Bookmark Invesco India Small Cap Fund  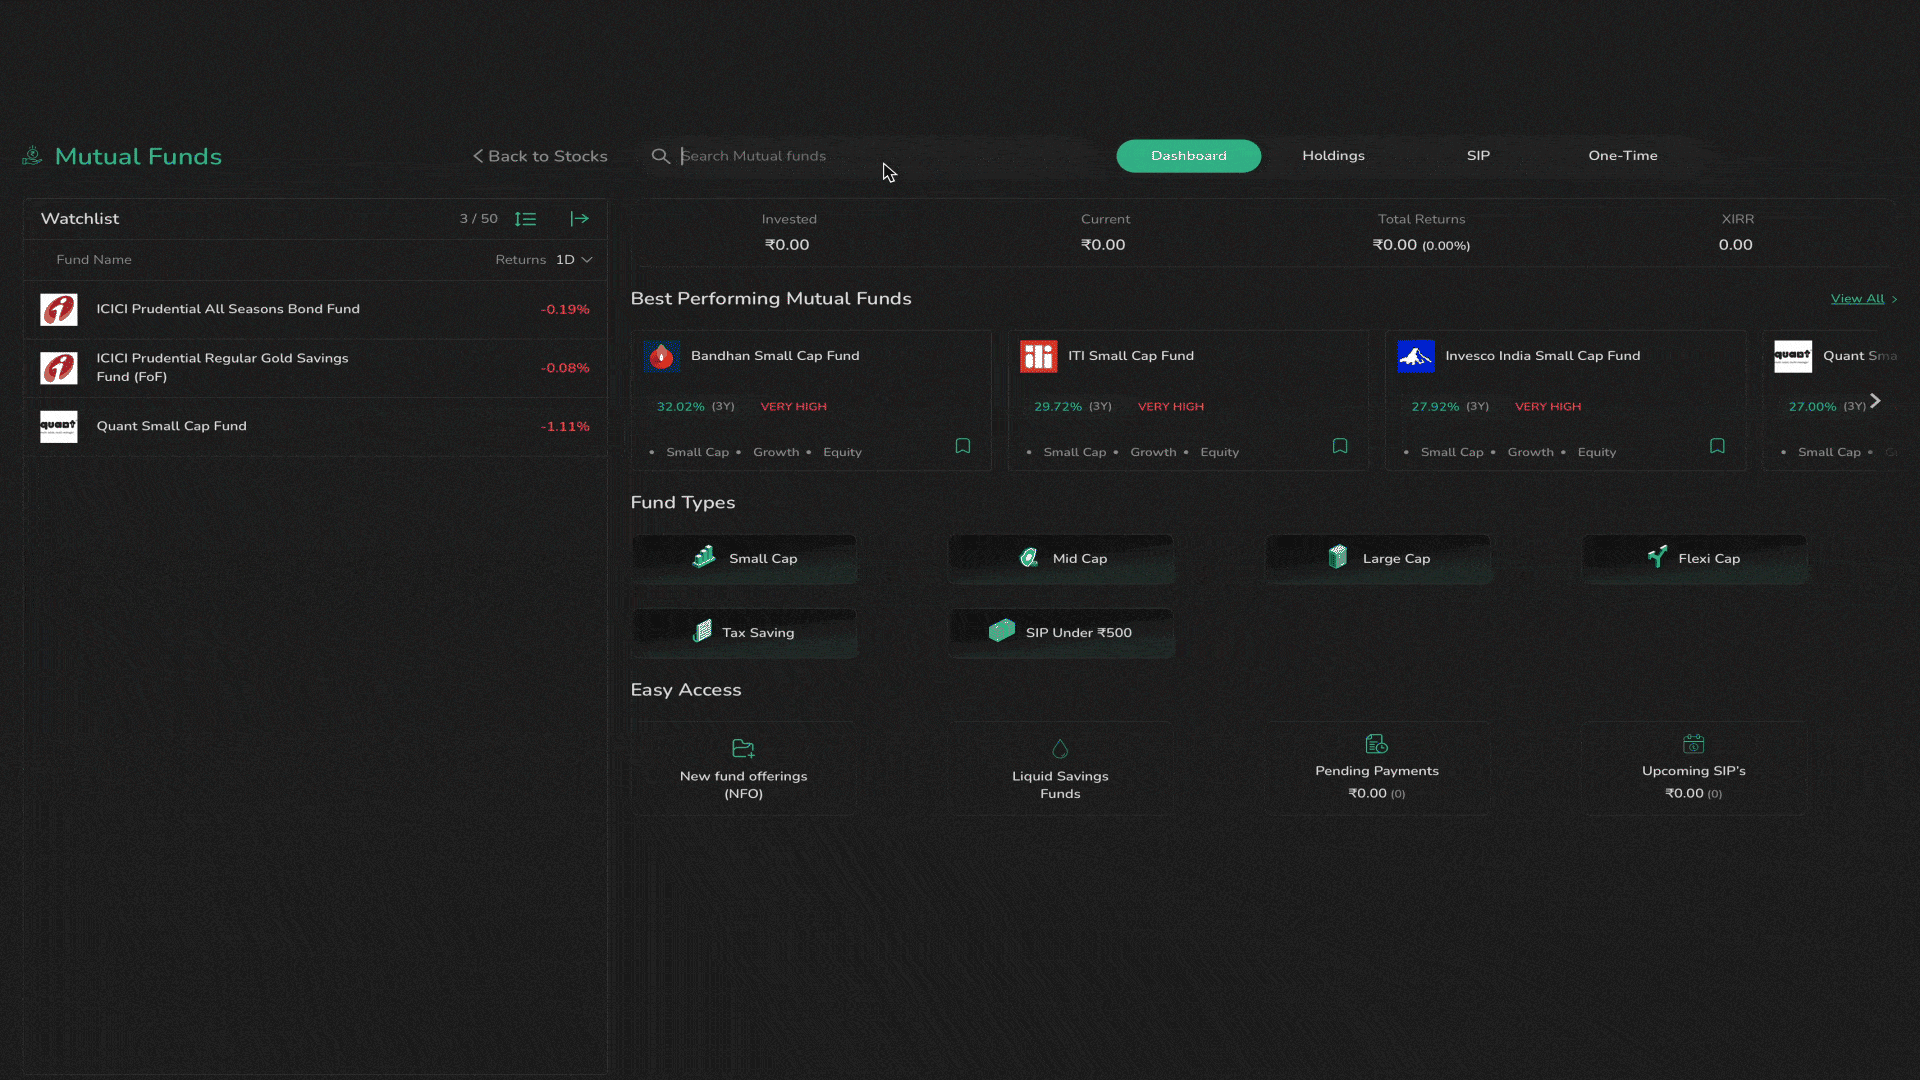click(1716, 446)
